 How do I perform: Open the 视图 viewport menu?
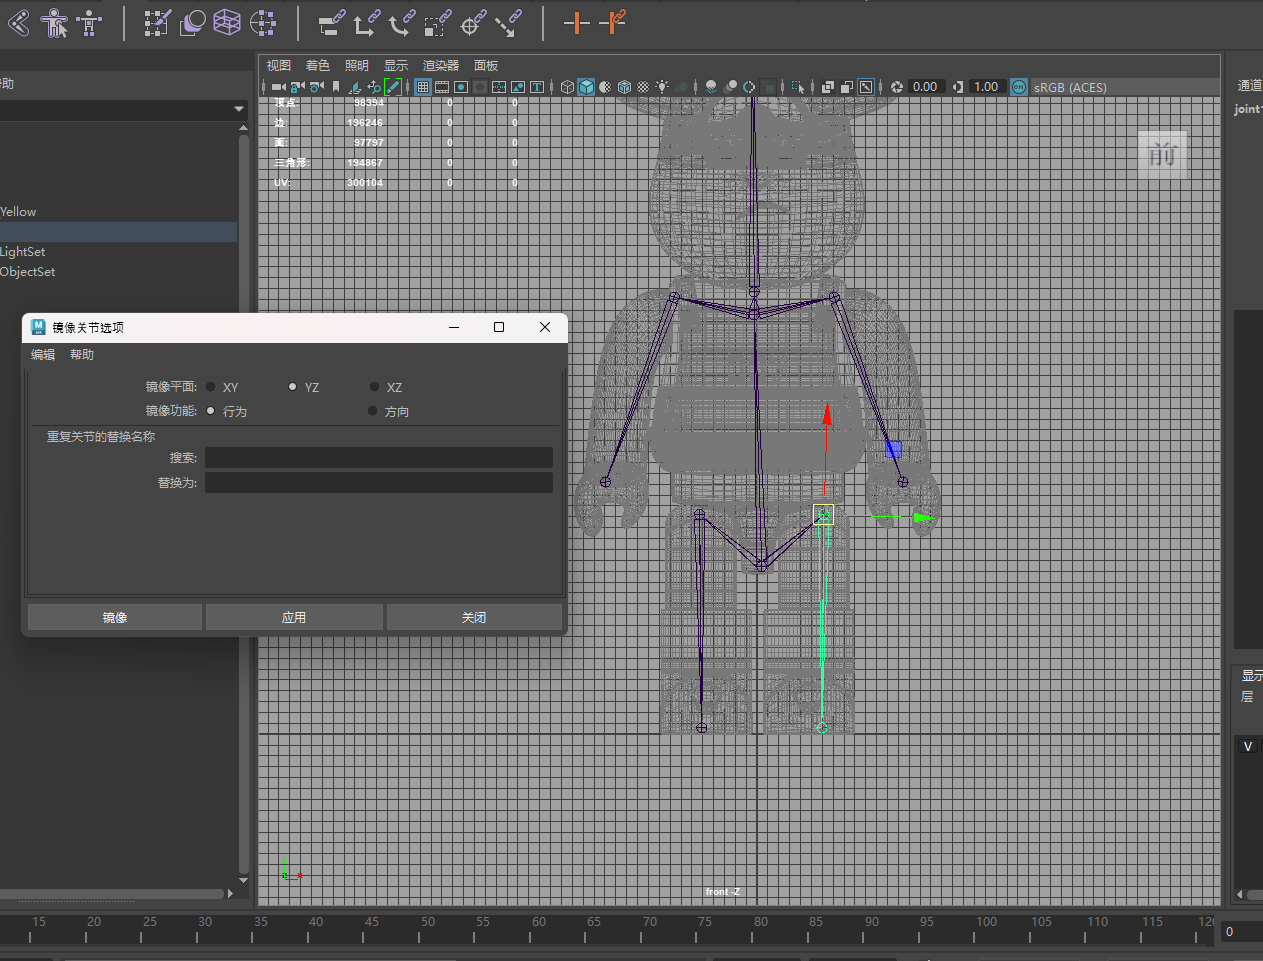278,65
